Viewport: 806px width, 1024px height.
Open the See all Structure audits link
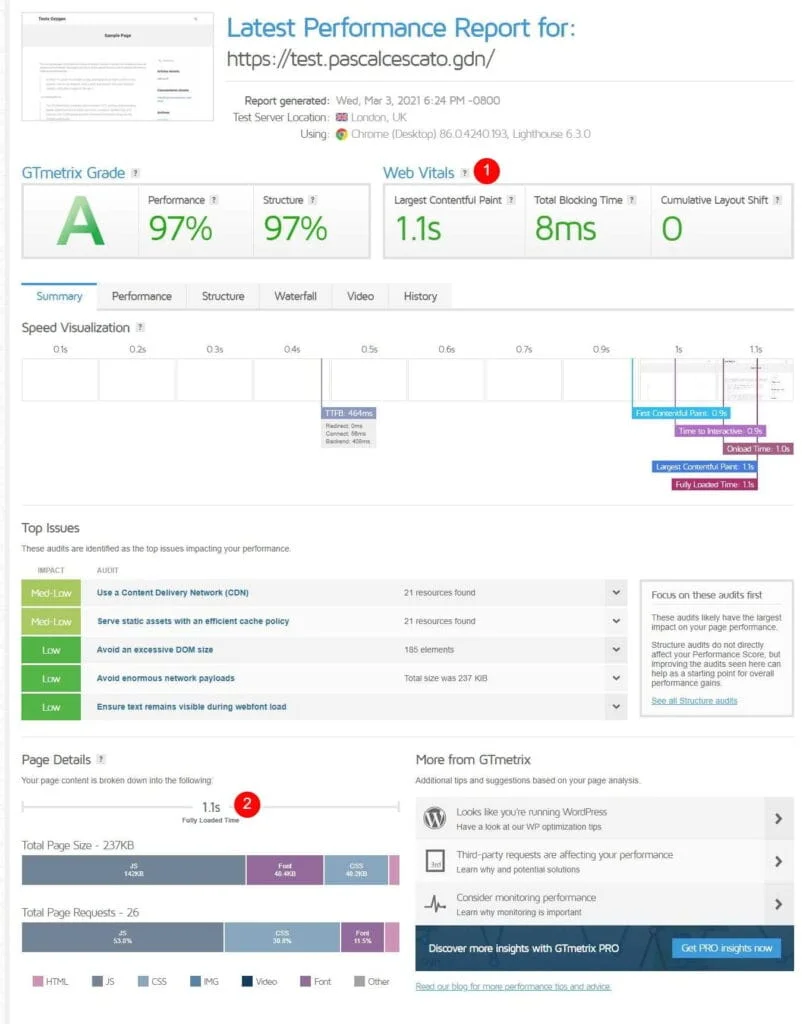(x=694, y=701)
